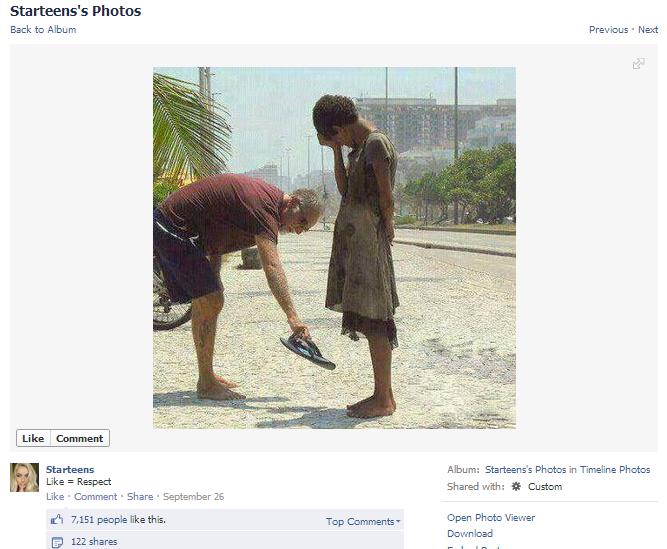Click the shares note icon

pos(57,542)
